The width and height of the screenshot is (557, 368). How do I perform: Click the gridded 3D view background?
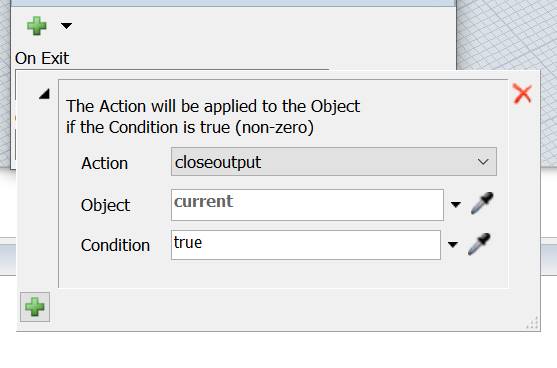[x=506, y=34]
